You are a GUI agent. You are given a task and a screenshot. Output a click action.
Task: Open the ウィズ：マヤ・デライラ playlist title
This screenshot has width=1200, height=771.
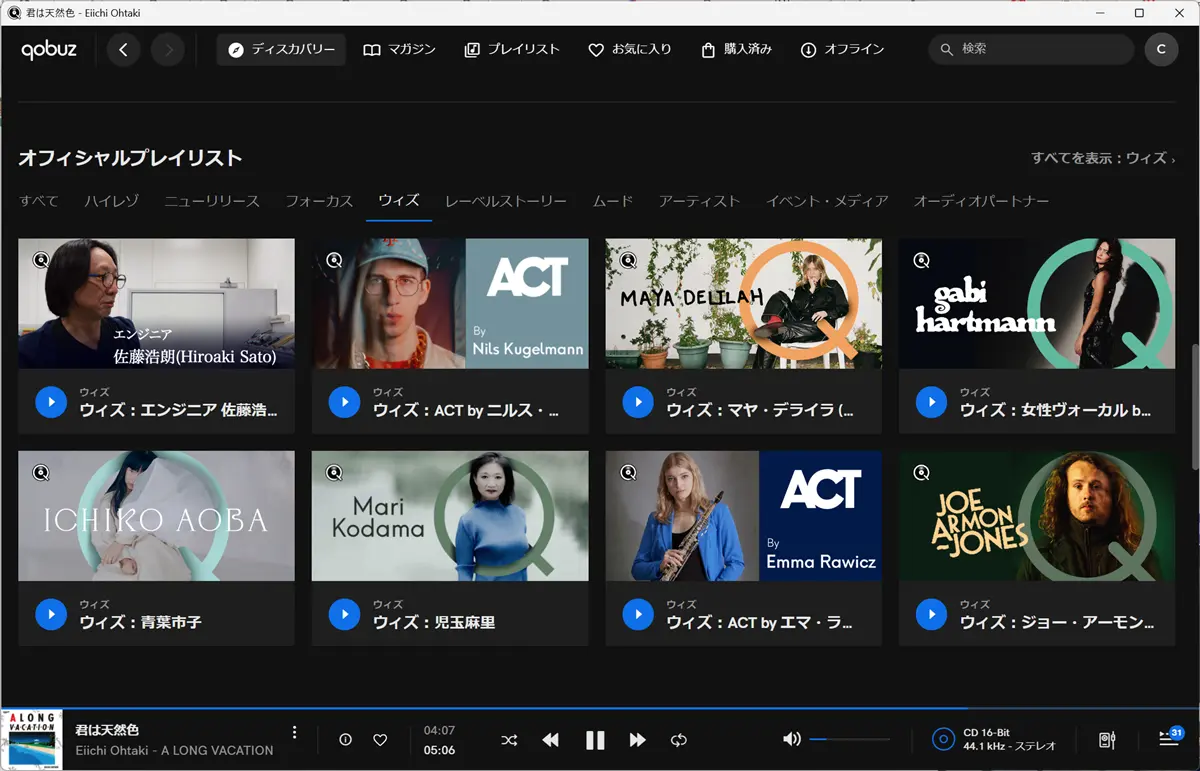761,410
